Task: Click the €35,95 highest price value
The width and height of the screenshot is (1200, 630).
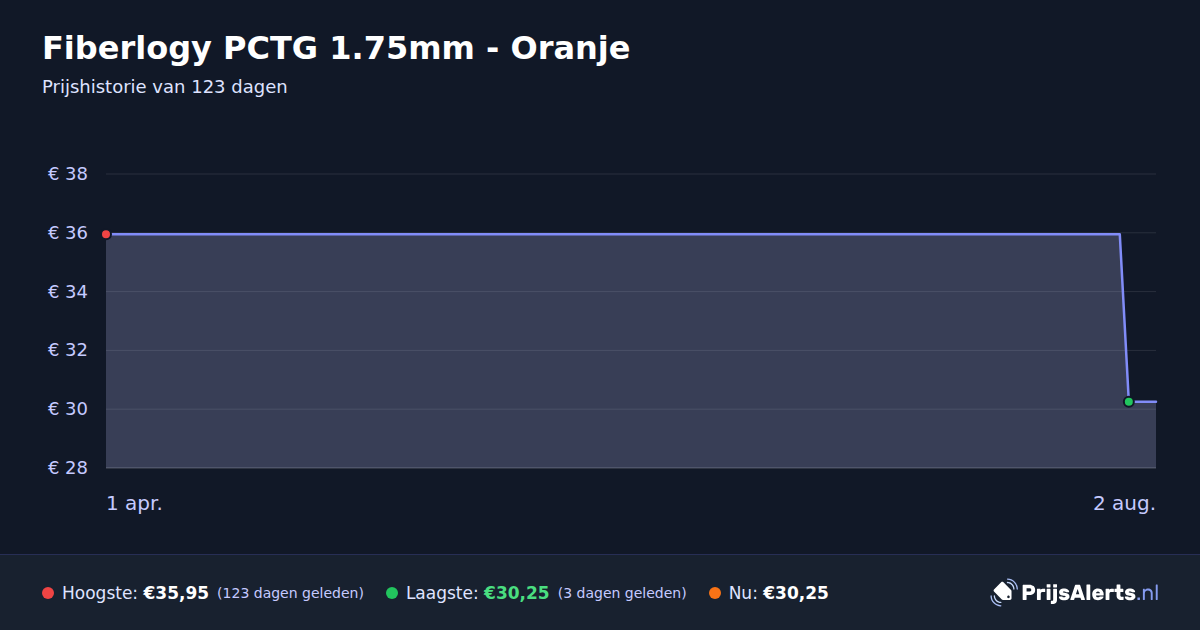Action: (x=176, y=593)
